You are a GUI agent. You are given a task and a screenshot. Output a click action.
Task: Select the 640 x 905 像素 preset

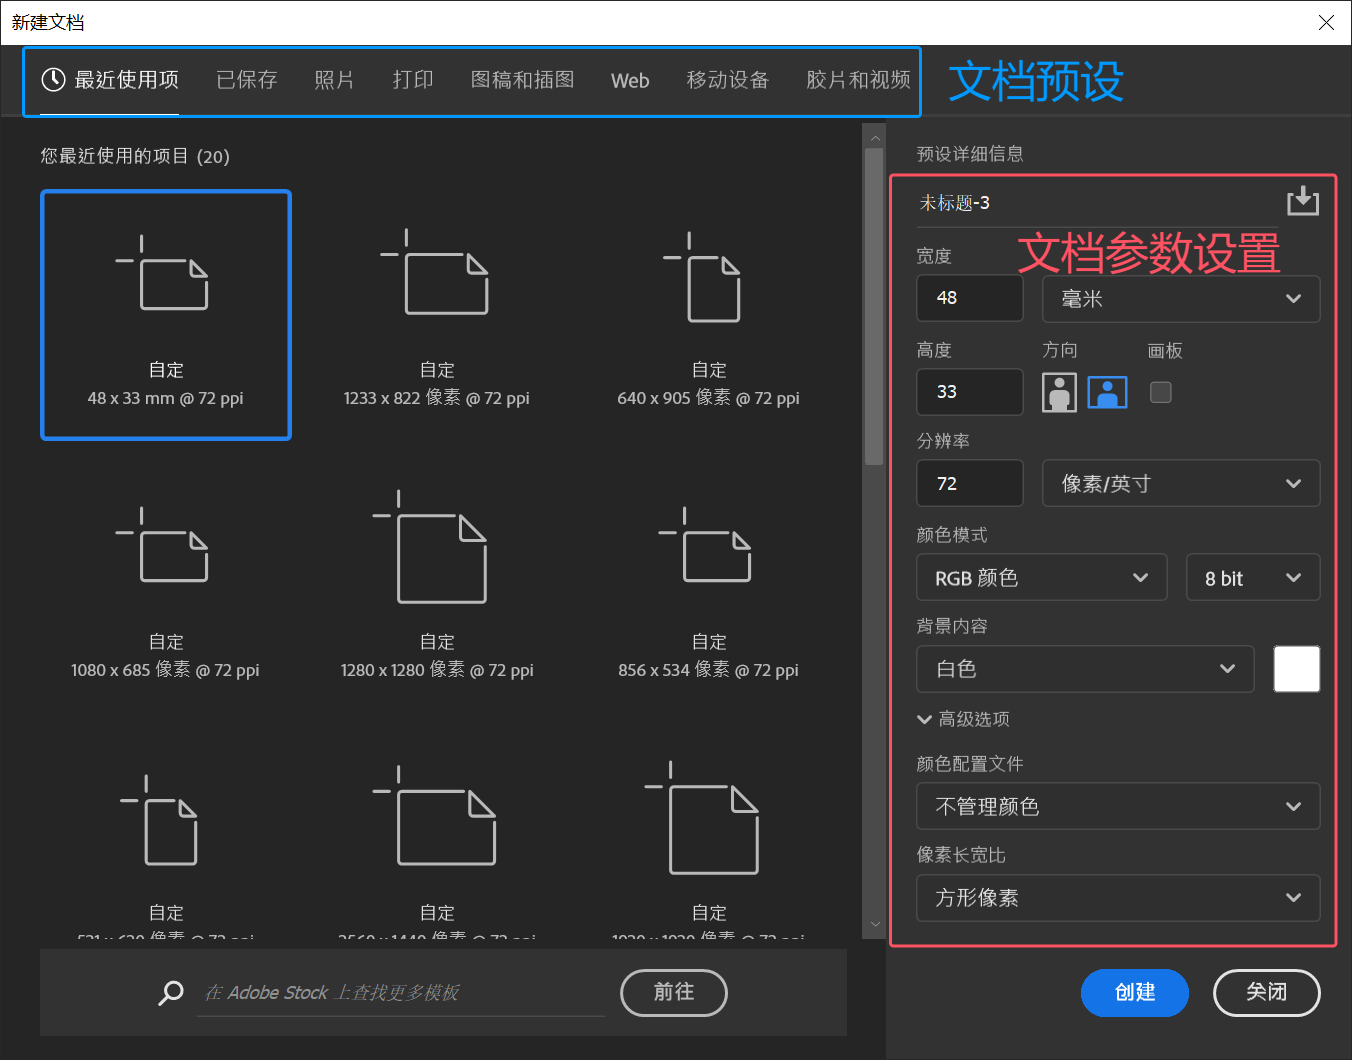click(709, 315)
